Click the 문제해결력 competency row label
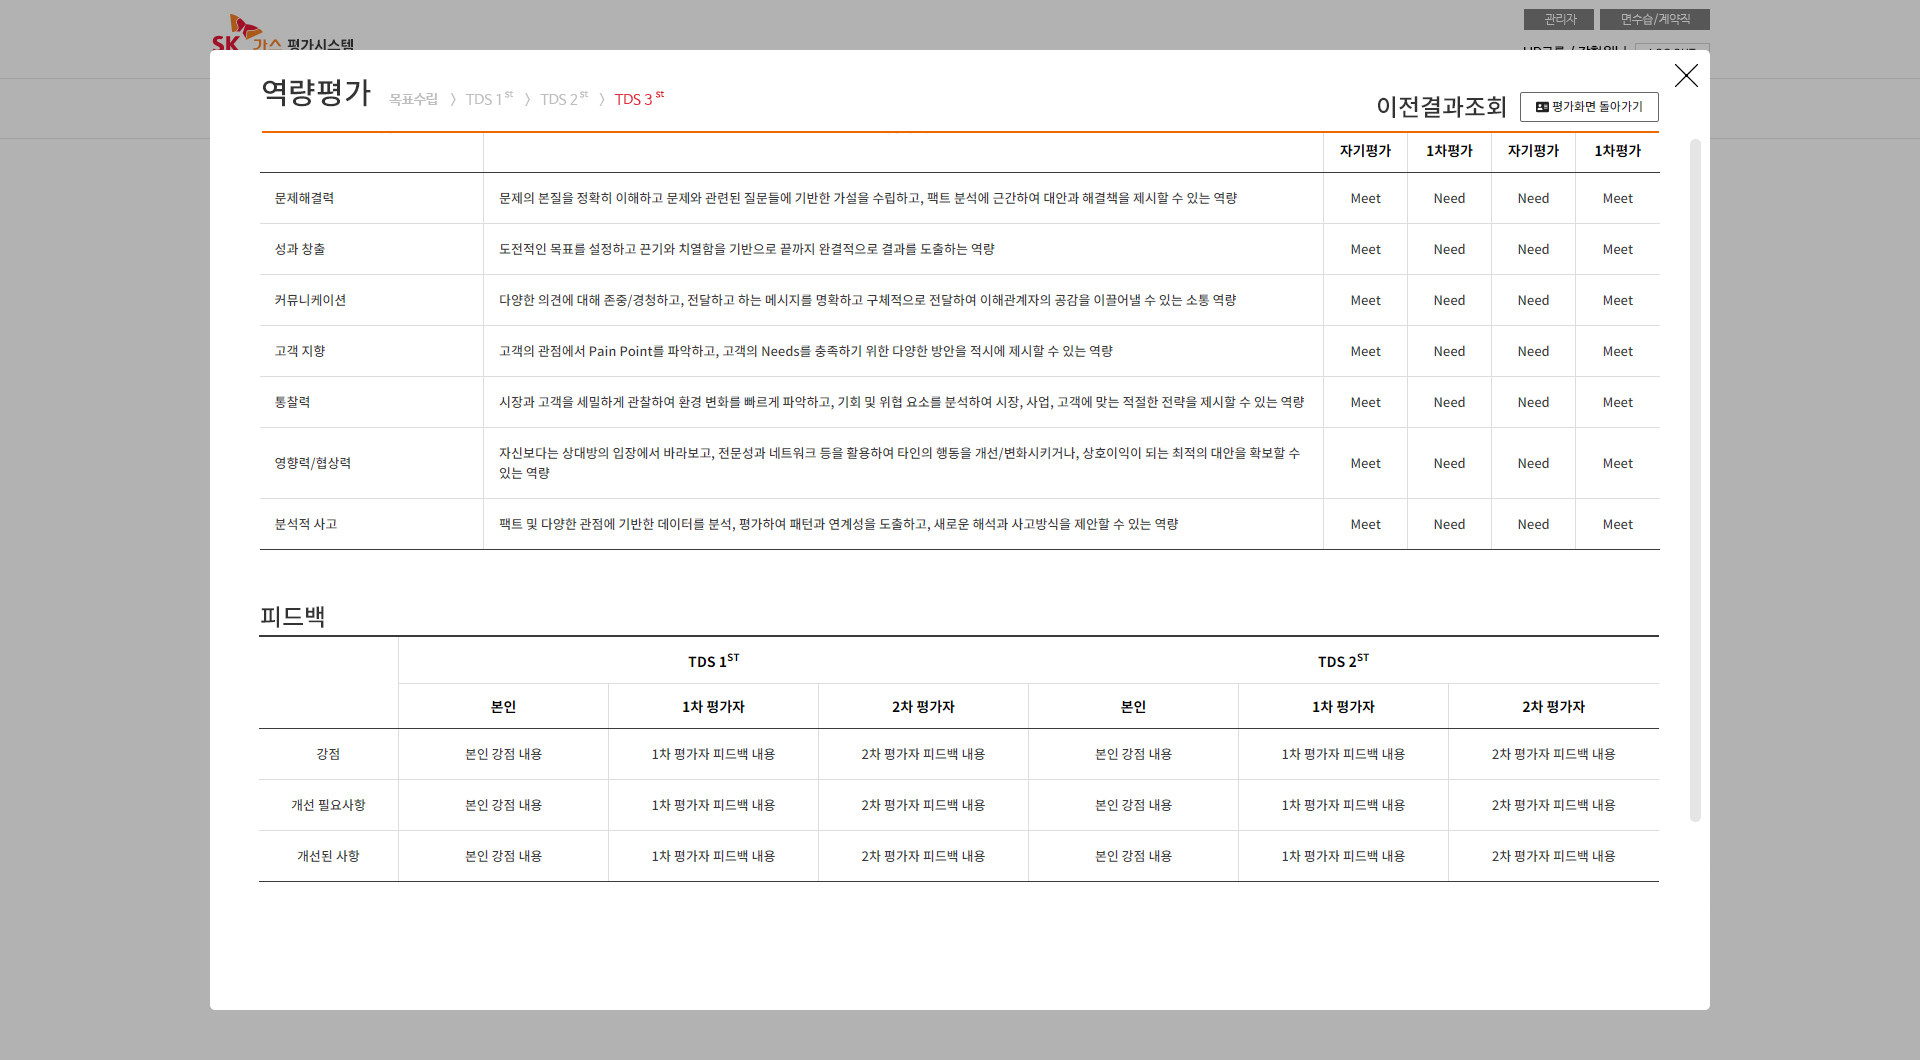1920x1060 pixels. tap(305, 198)
